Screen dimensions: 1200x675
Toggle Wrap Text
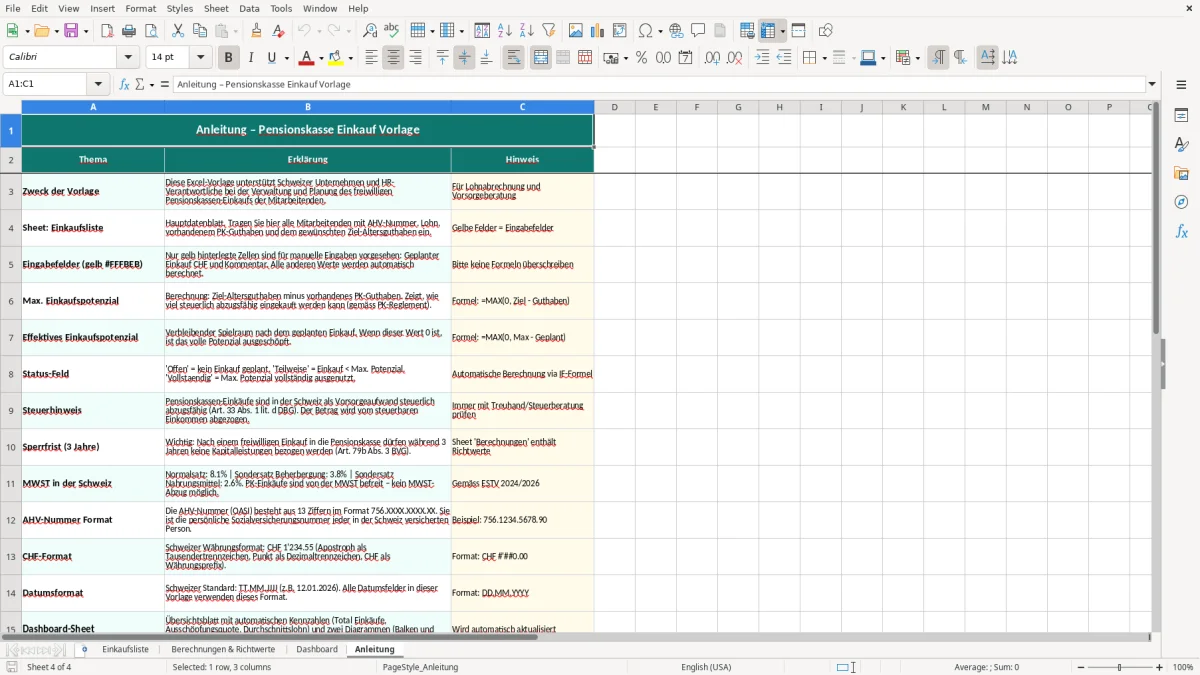click(x=513, y=58)
